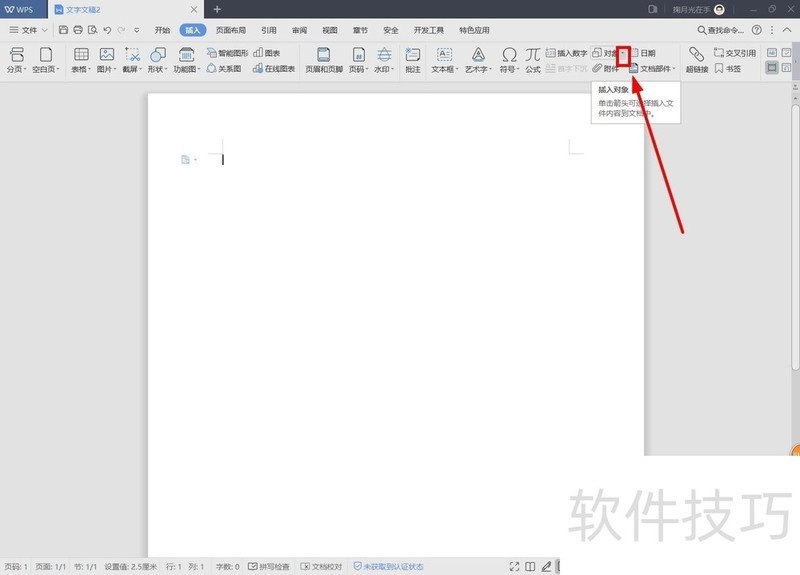The height and width of the screenshot is (575, 800).
Task: Toggle 拼写检查 spell check in status bar
Action: [269, 566]
